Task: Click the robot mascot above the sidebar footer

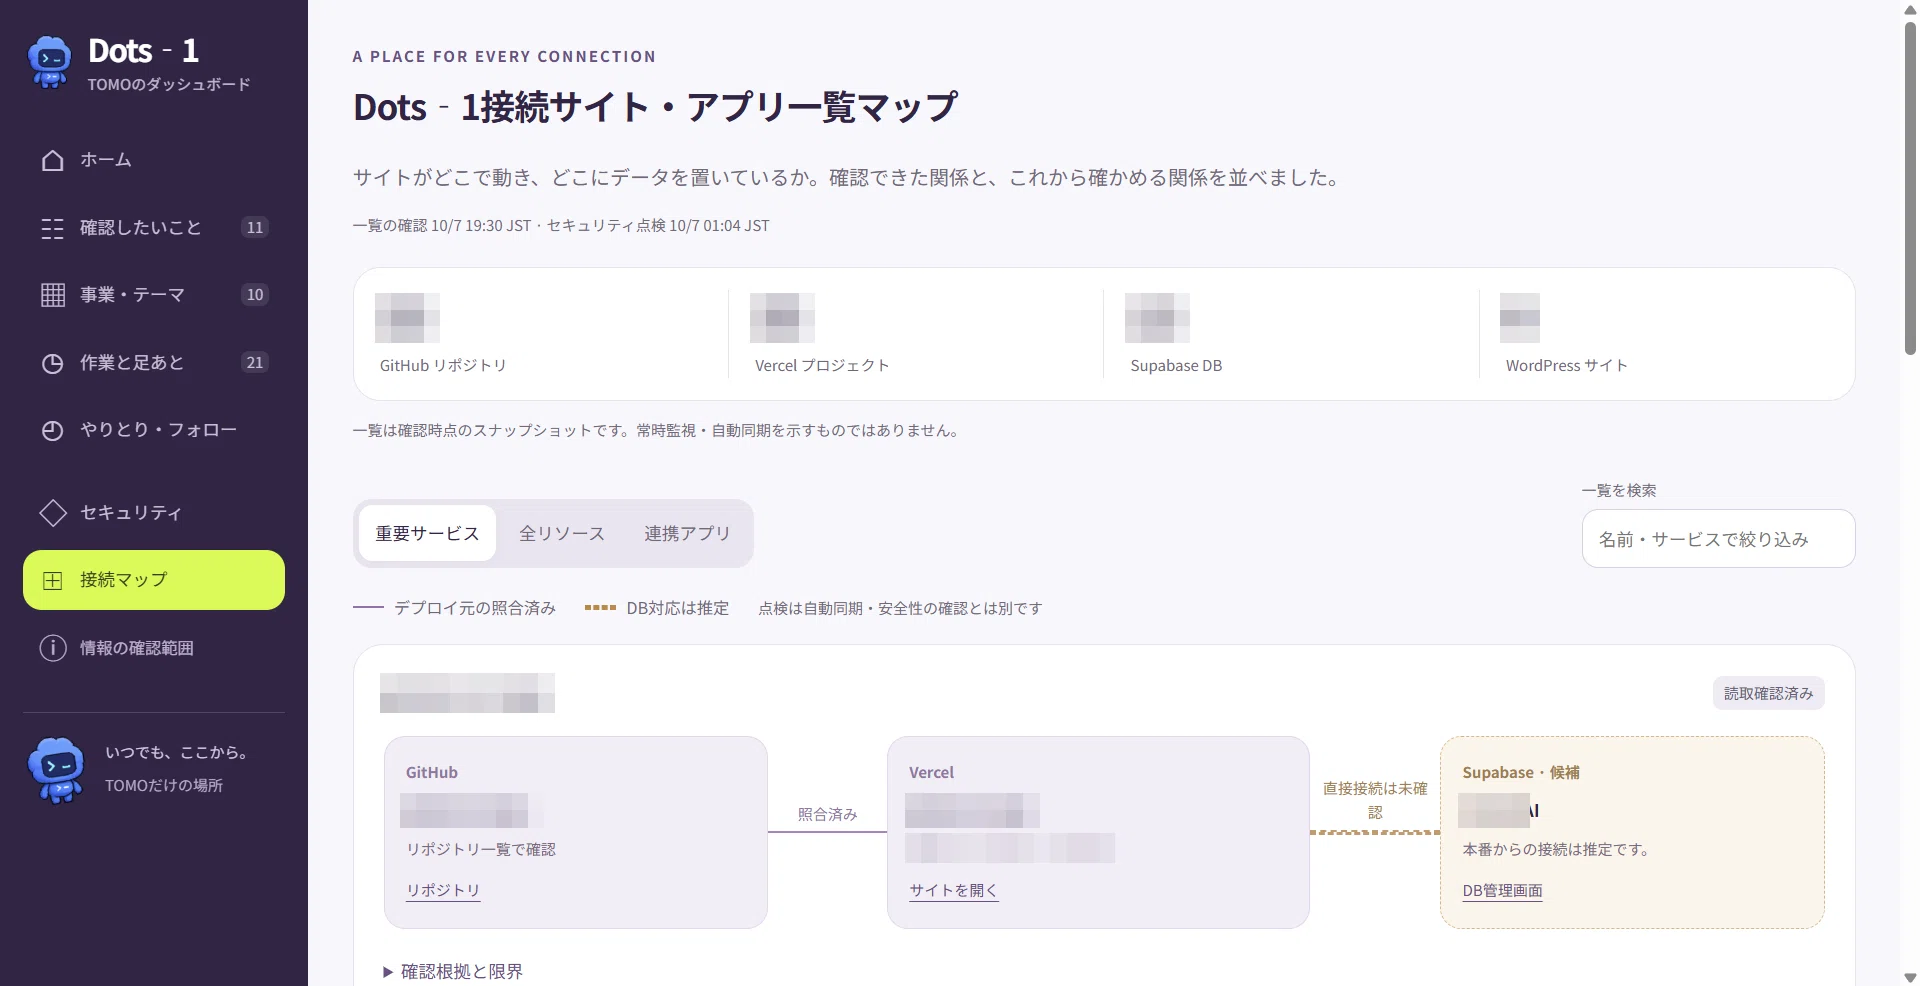Action: [x=57, y=770]
